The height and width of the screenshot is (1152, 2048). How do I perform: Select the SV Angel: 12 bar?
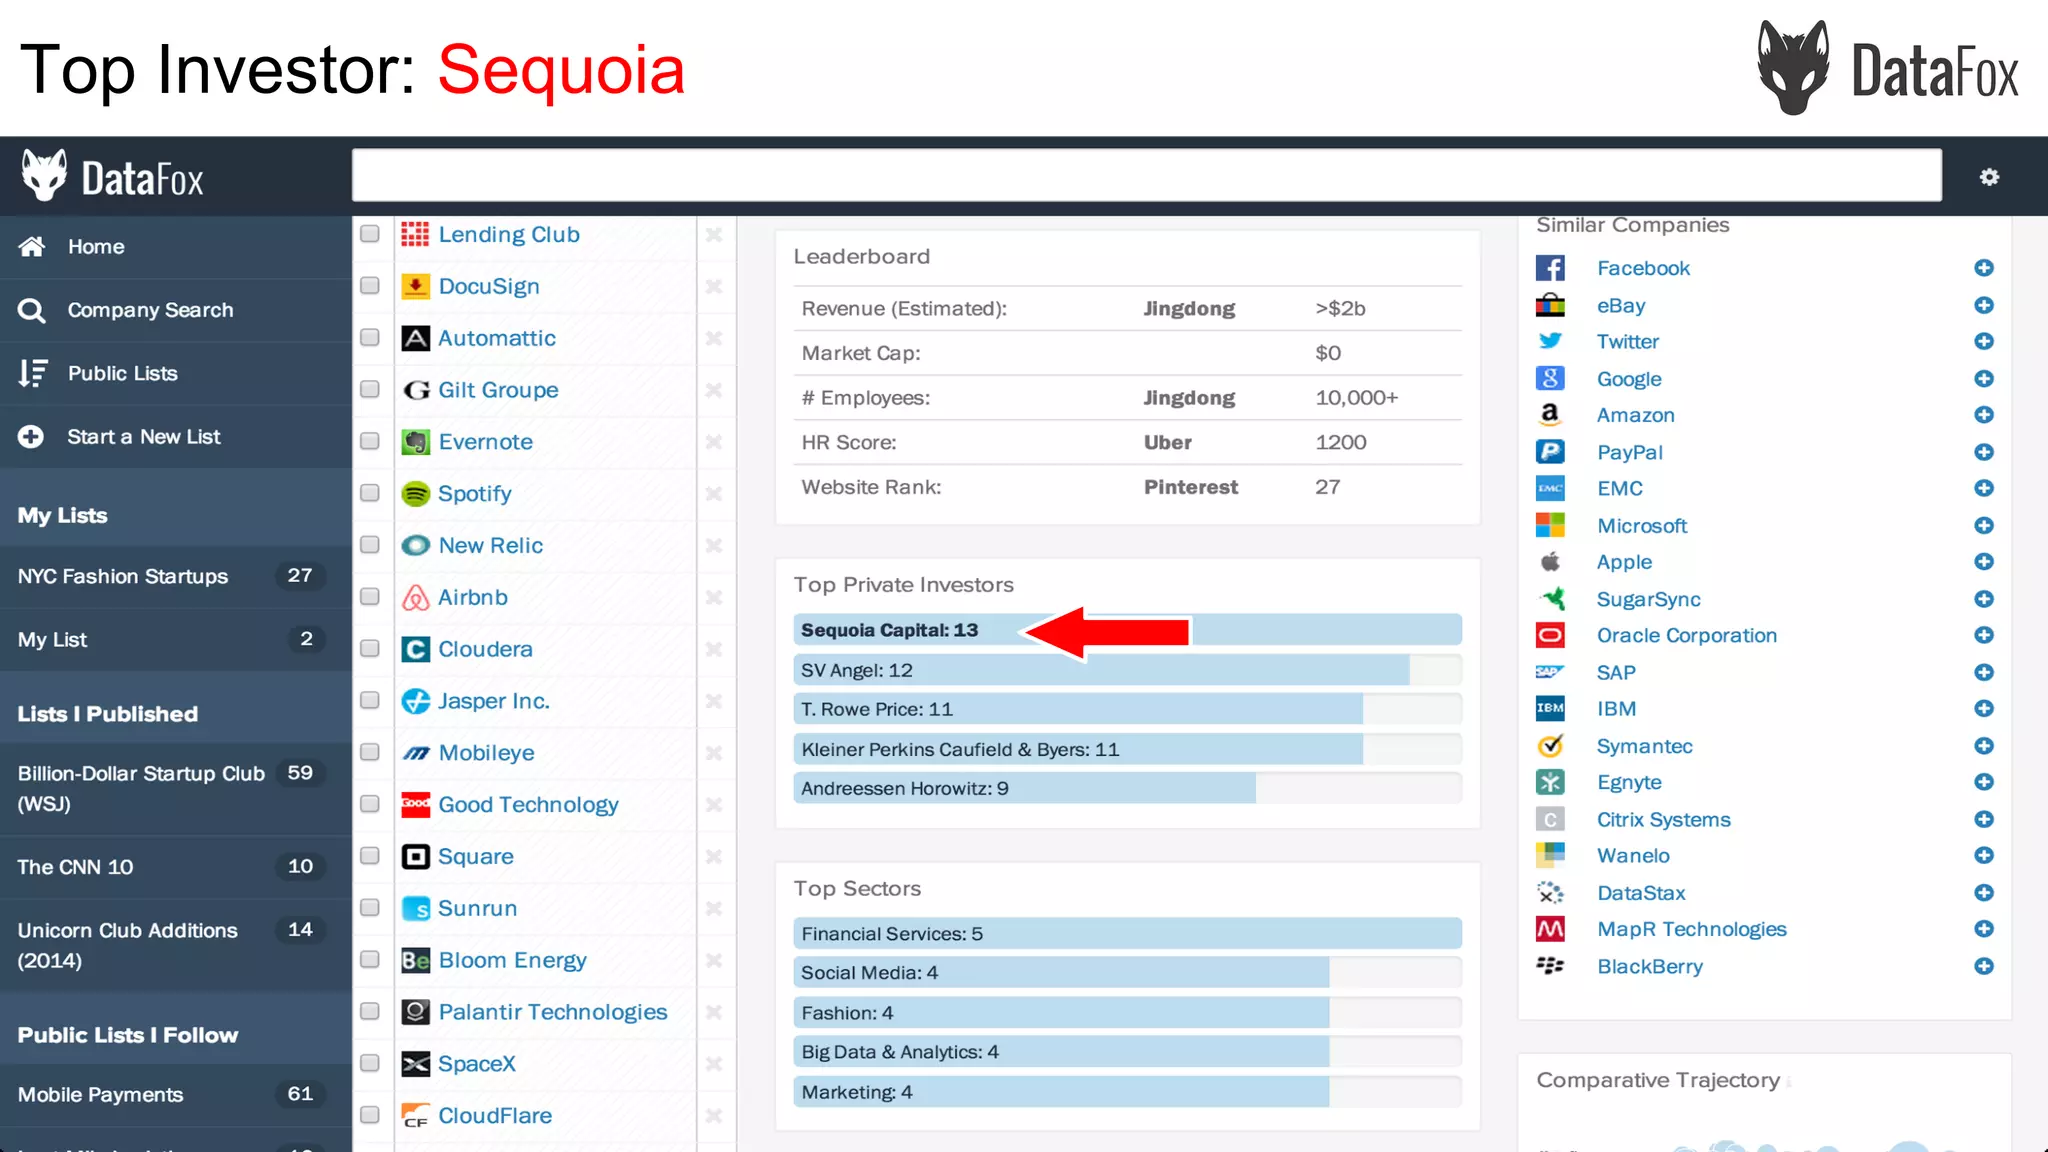(1127, 670)
